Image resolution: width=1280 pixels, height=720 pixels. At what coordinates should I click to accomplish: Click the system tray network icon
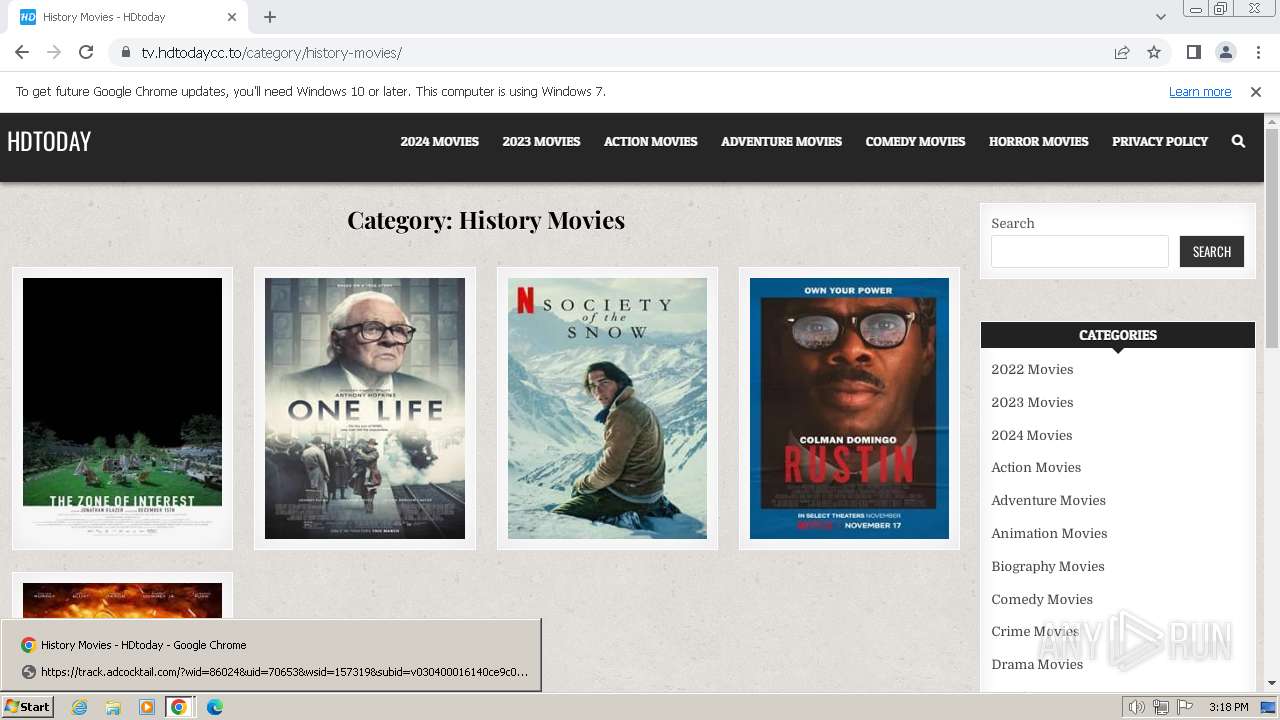1161,707
